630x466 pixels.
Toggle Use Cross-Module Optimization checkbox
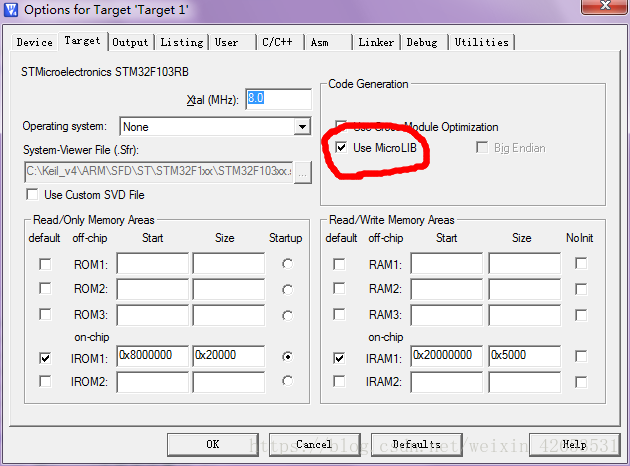click(x=341, y=125)
